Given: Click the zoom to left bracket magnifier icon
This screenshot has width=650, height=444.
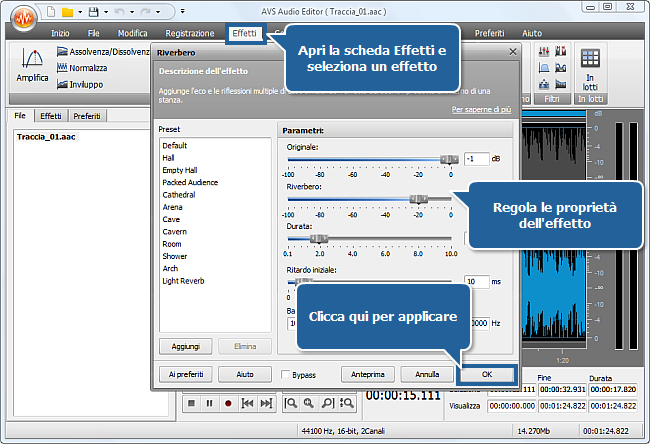Looking at the screenshot, I should 291,403.
